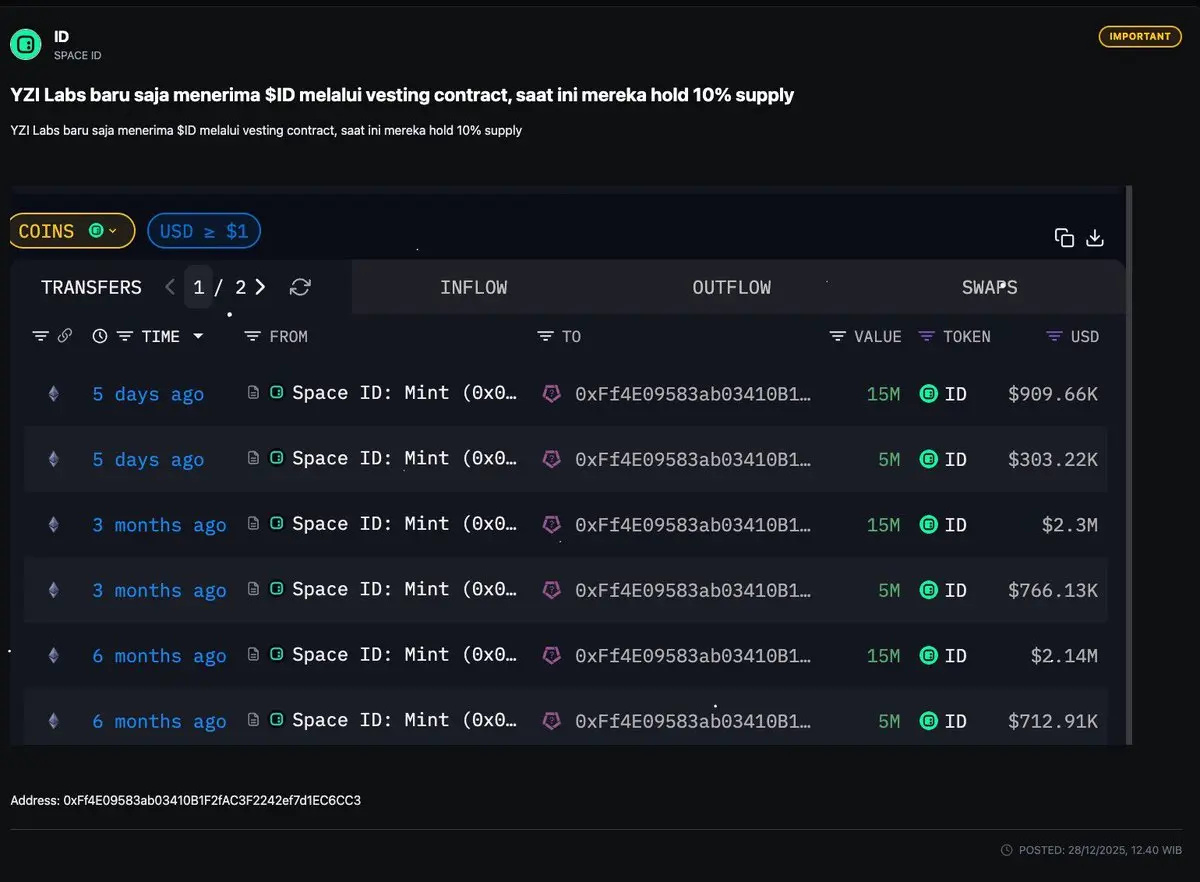Image resolution: width=1200 pixels, height=882 pixels.
Task: Click the Space ID logo at top left
Action: tap(26, 44)
